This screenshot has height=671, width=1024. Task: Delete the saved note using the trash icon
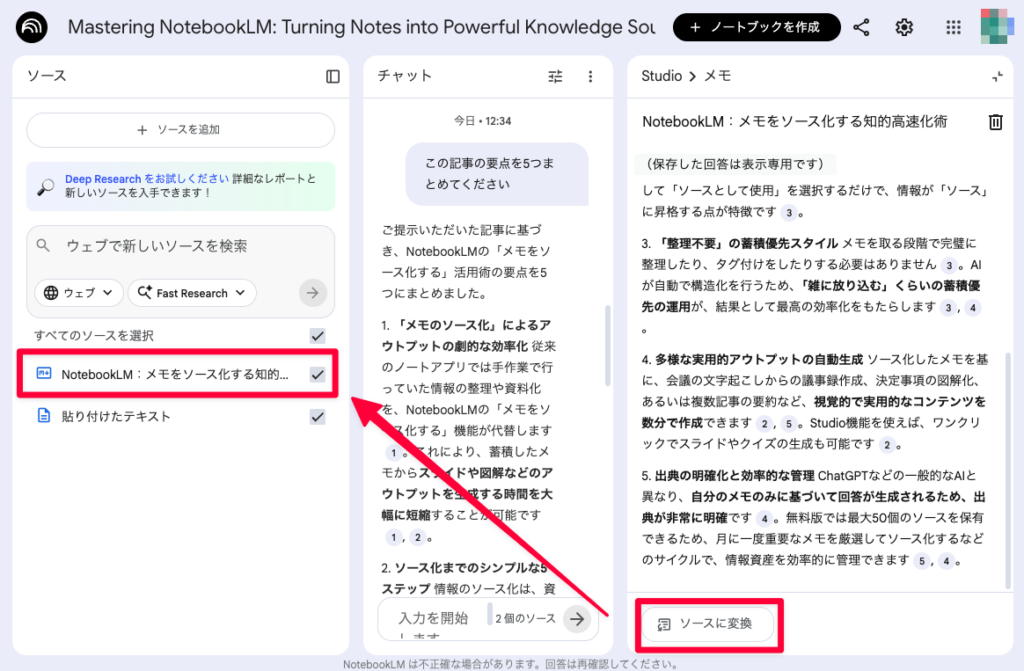click(995, 120)
